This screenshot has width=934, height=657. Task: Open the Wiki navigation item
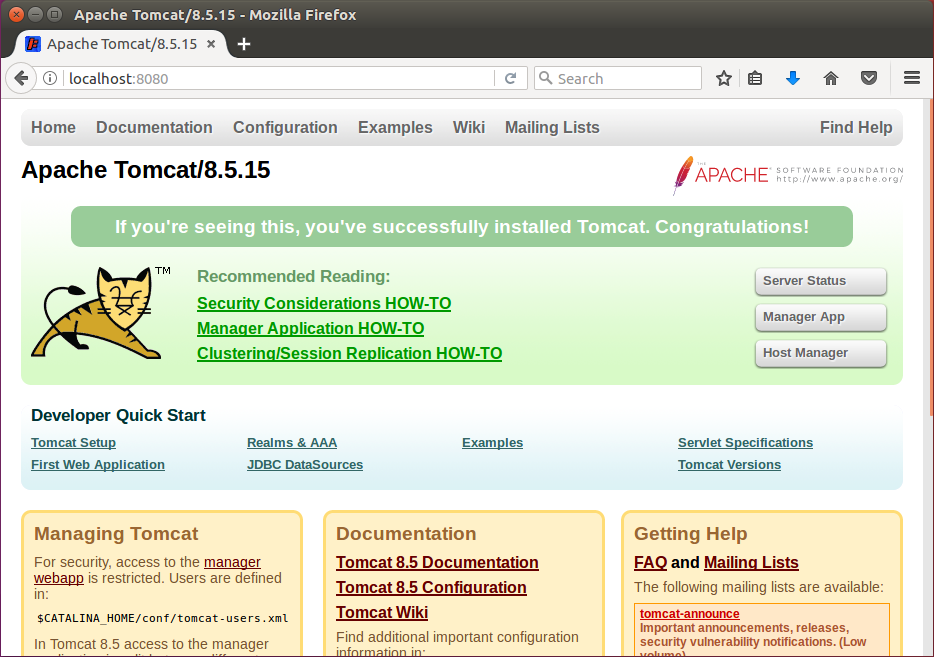tap(469, 127)
